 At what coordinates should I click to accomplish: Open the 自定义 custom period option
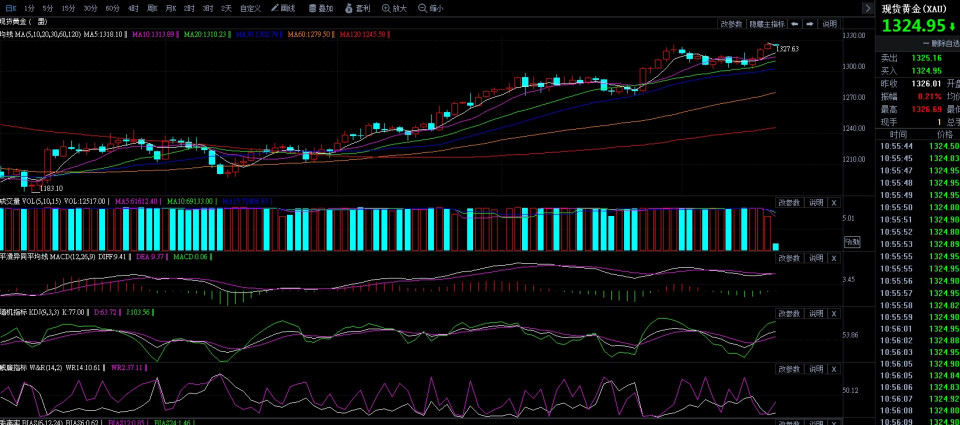click(250, 8)
